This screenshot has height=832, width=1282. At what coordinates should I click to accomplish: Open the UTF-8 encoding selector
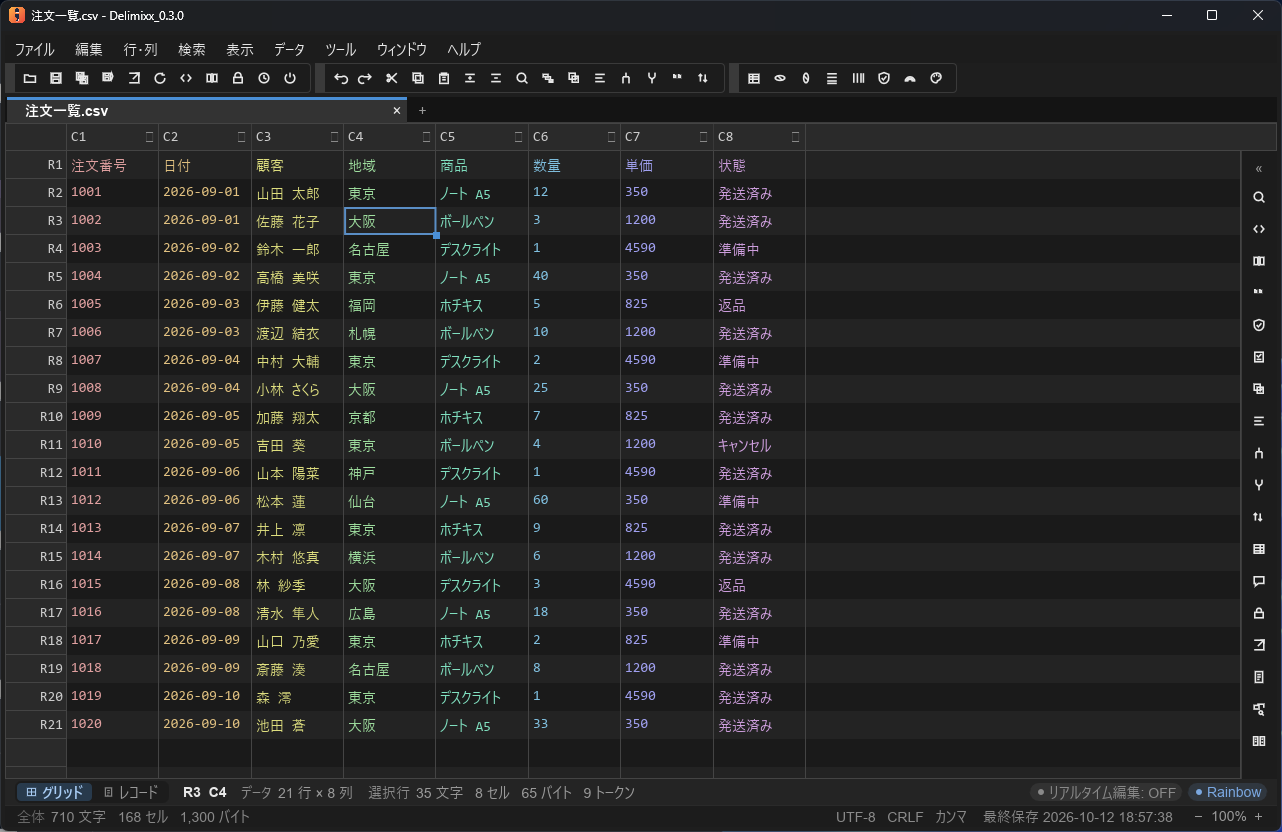(x=855, y=817)
